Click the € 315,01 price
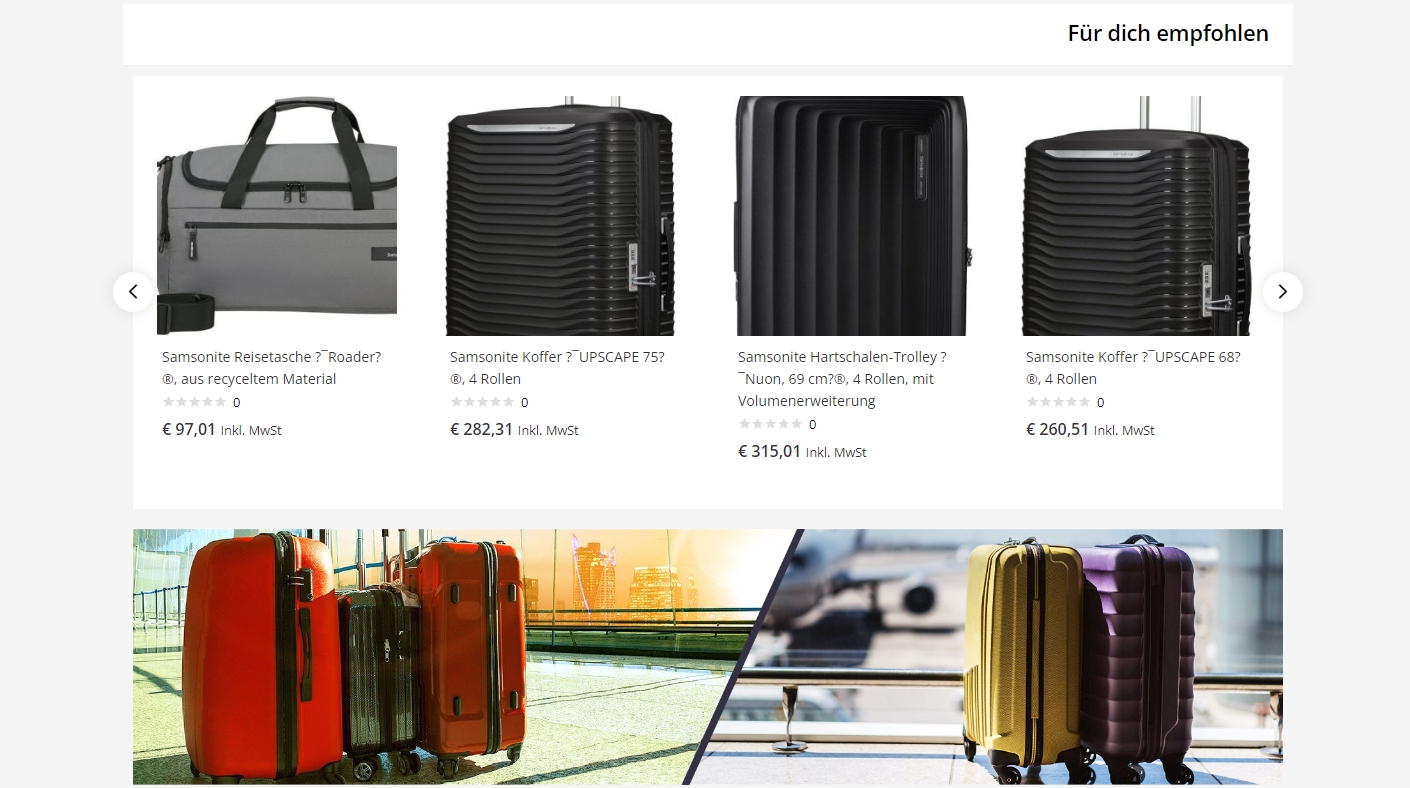The width and height of the screenshot is (1410, 788). [769, 451]
